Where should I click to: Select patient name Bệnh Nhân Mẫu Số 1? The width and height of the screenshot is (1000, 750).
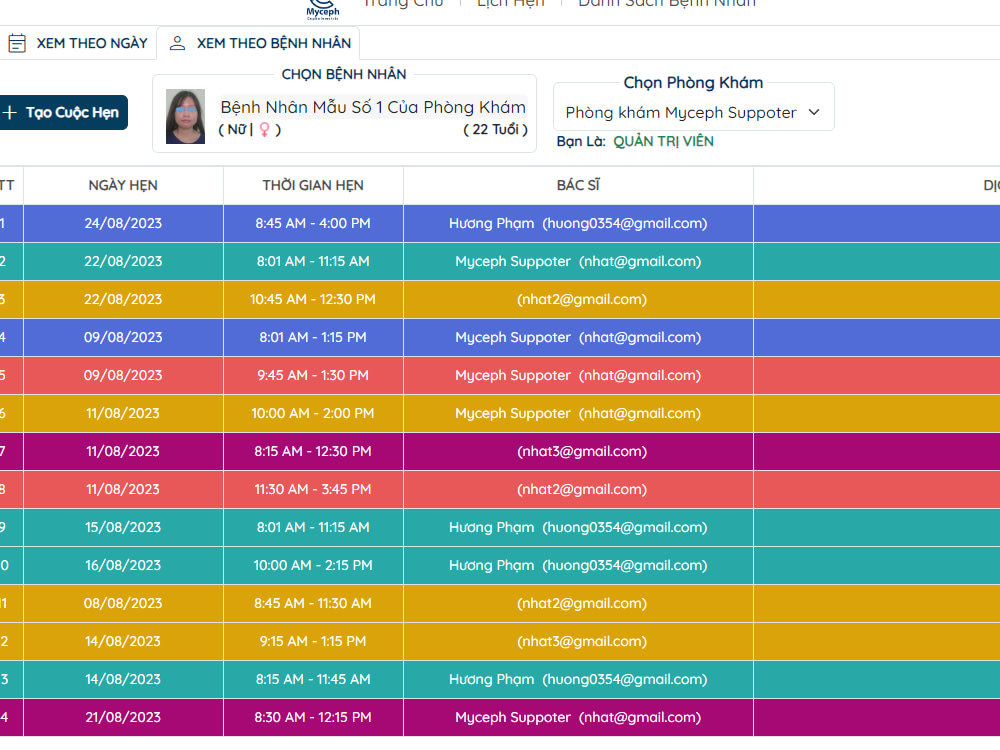click(x=373, y=107)
